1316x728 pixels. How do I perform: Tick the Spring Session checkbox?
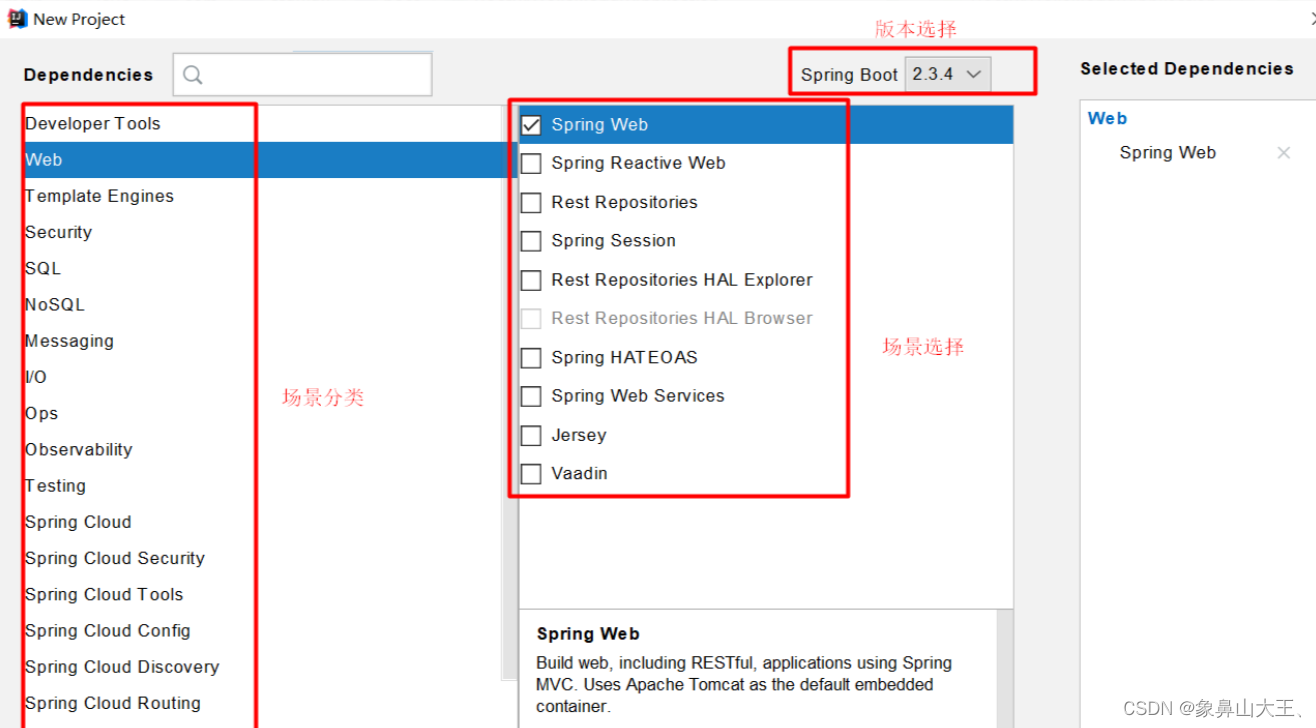tap(531, 241)
